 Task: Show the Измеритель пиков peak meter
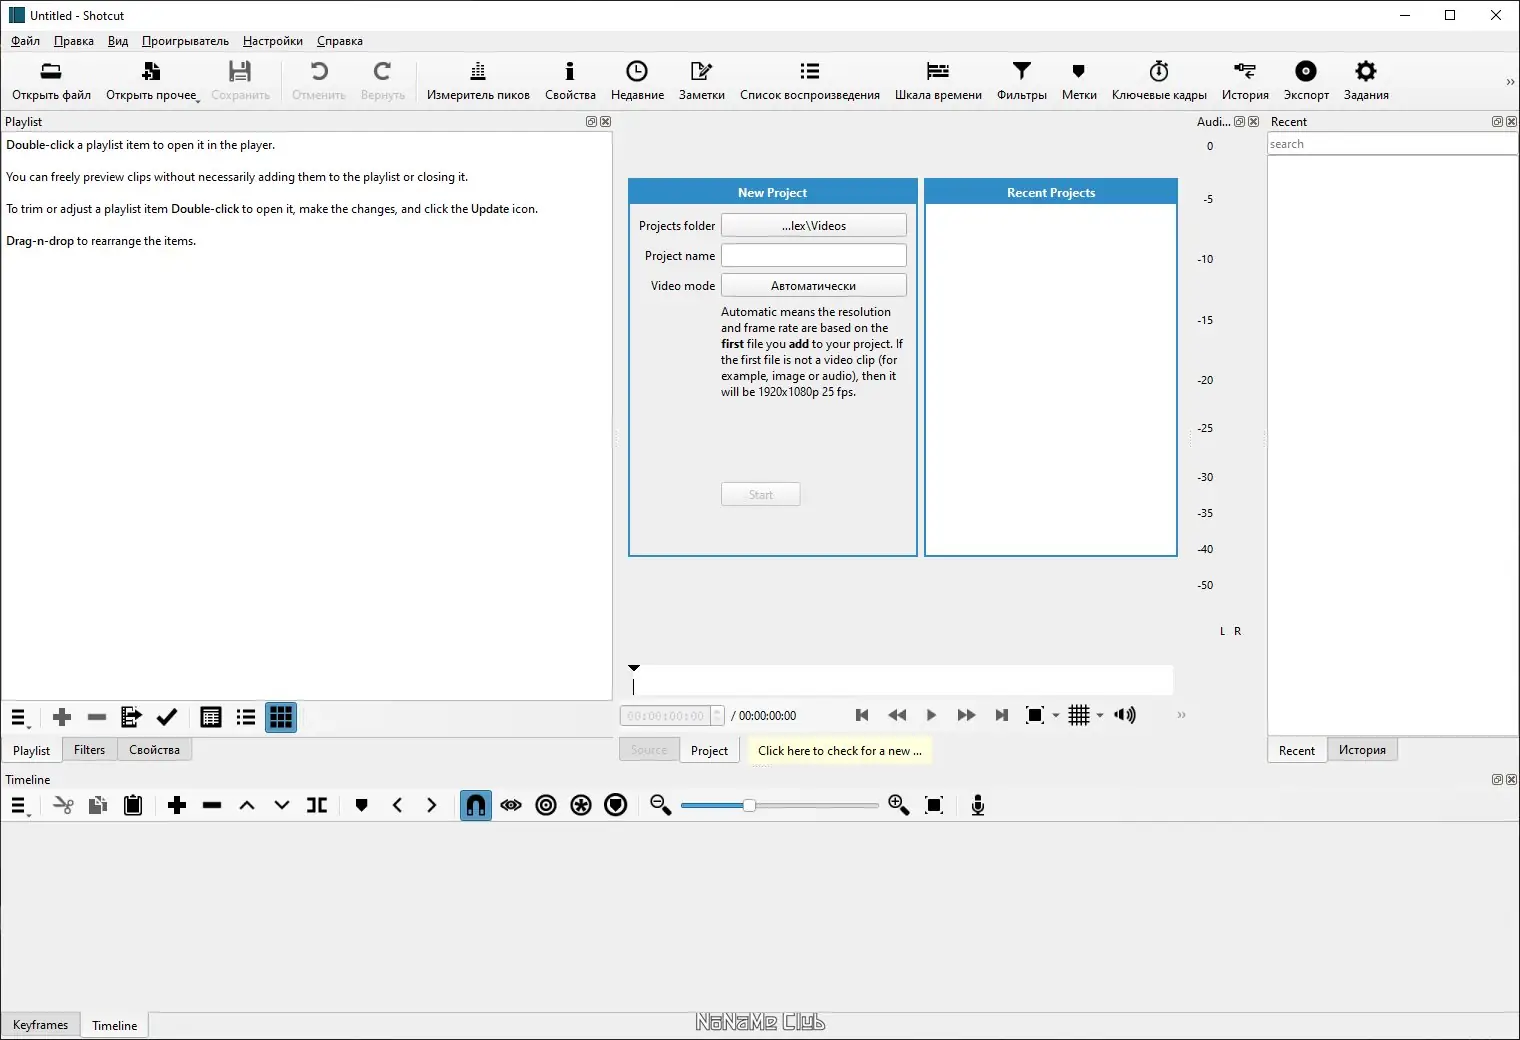tap(478, 82)
